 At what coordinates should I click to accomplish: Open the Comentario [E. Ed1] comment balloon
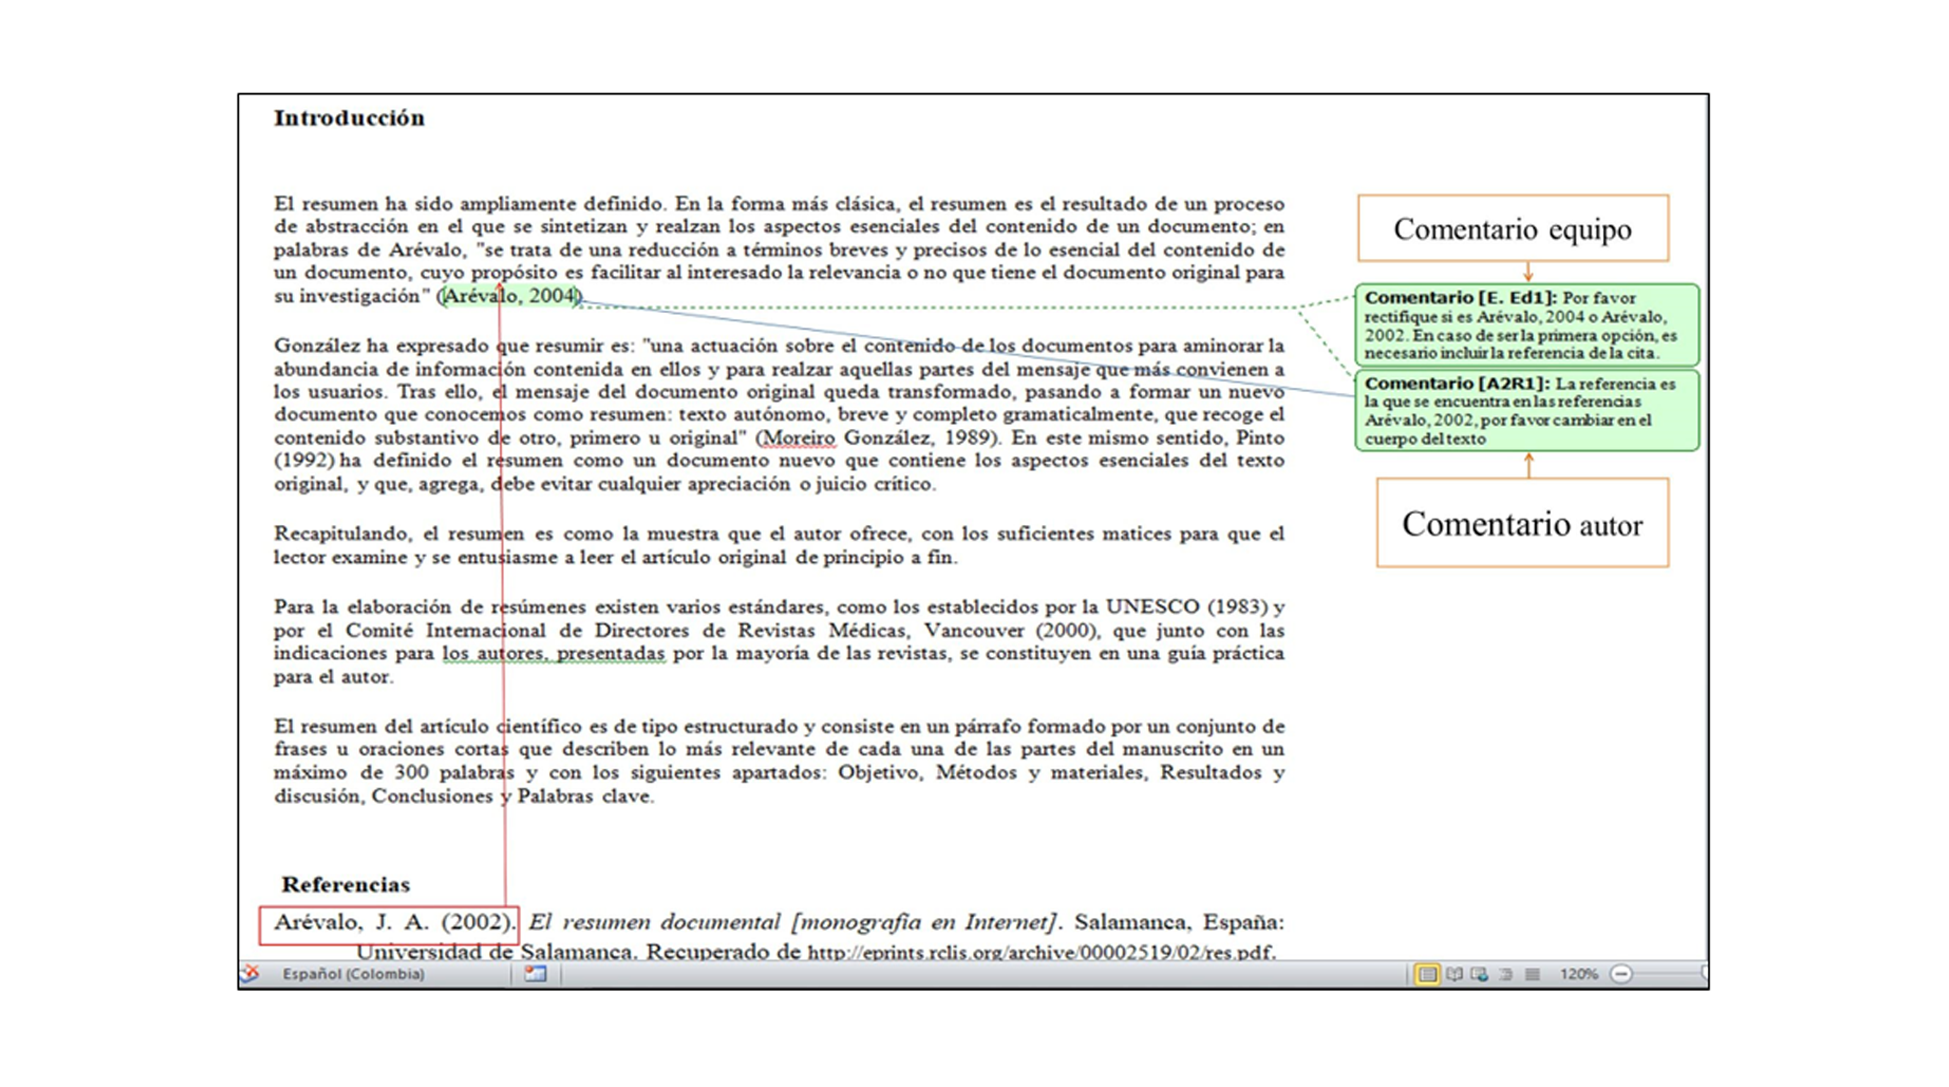[1527, 325]
